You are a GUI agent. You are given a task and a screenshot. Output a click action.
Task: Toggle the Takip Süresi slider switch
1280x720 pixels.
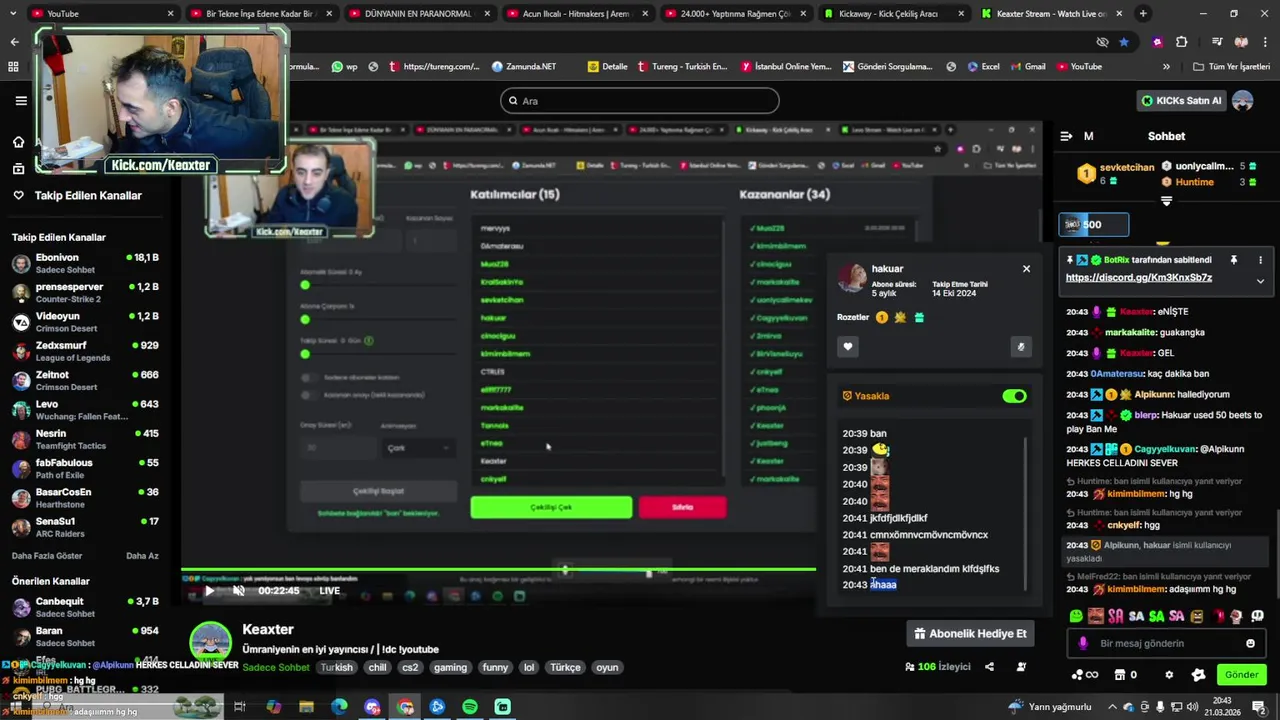[x=305, y=354]
